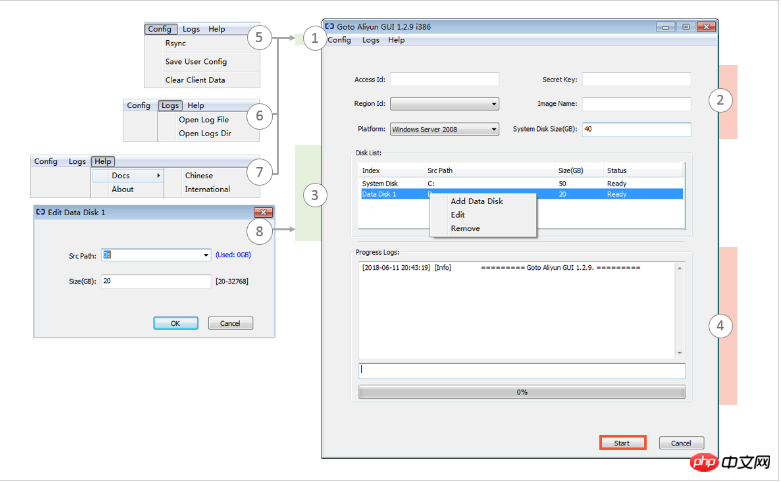Image resolution: width=781 pixels, height=482 pixels.
Task: Minimize the Goto Aliyun GUI window
Action: 665,27
